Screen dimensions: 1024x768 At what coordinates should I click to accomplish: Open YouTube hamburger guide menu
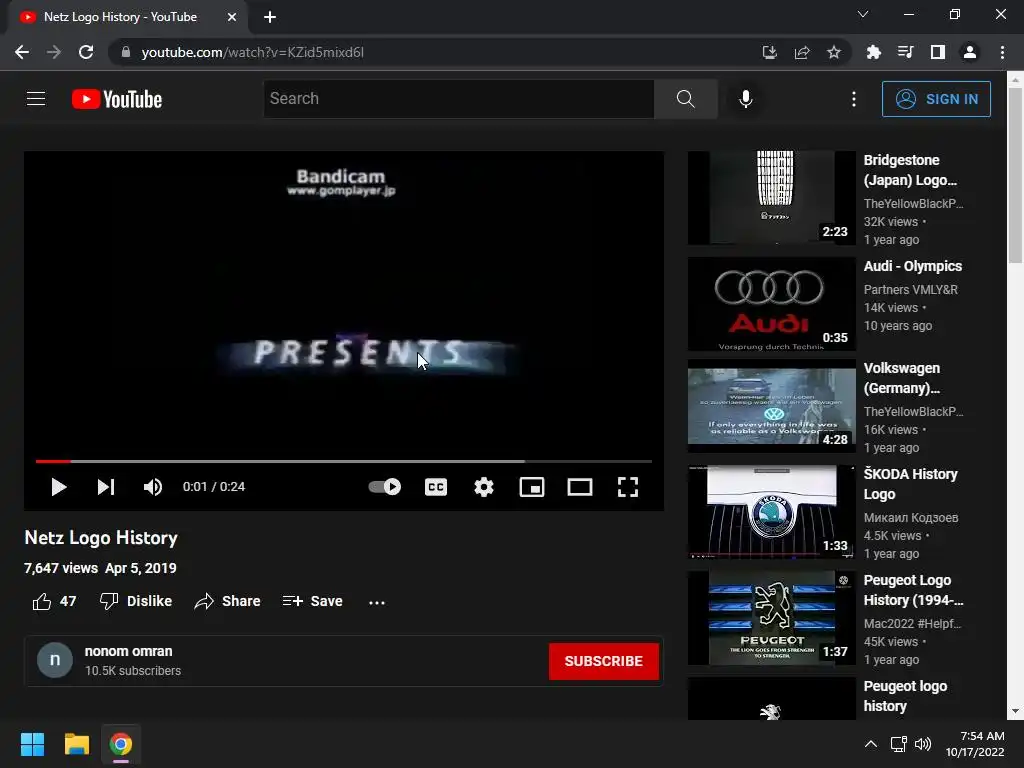36,99
